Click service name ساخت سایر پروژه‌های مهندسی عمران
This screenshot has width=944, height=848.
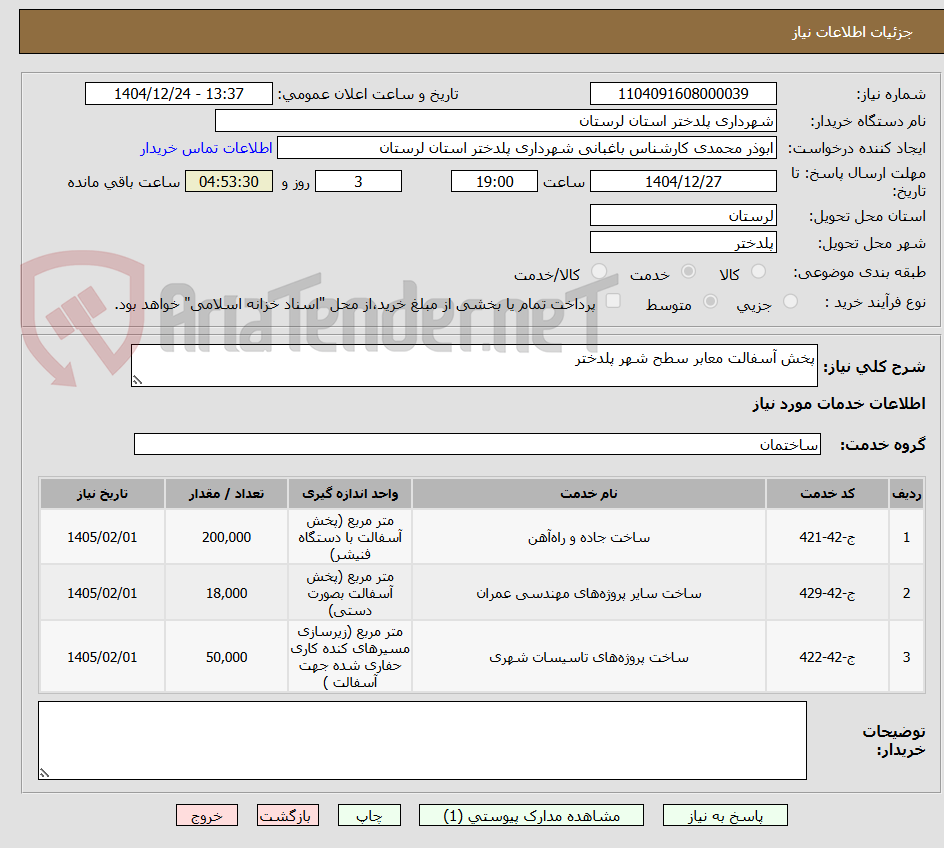[x=589, y=593]
